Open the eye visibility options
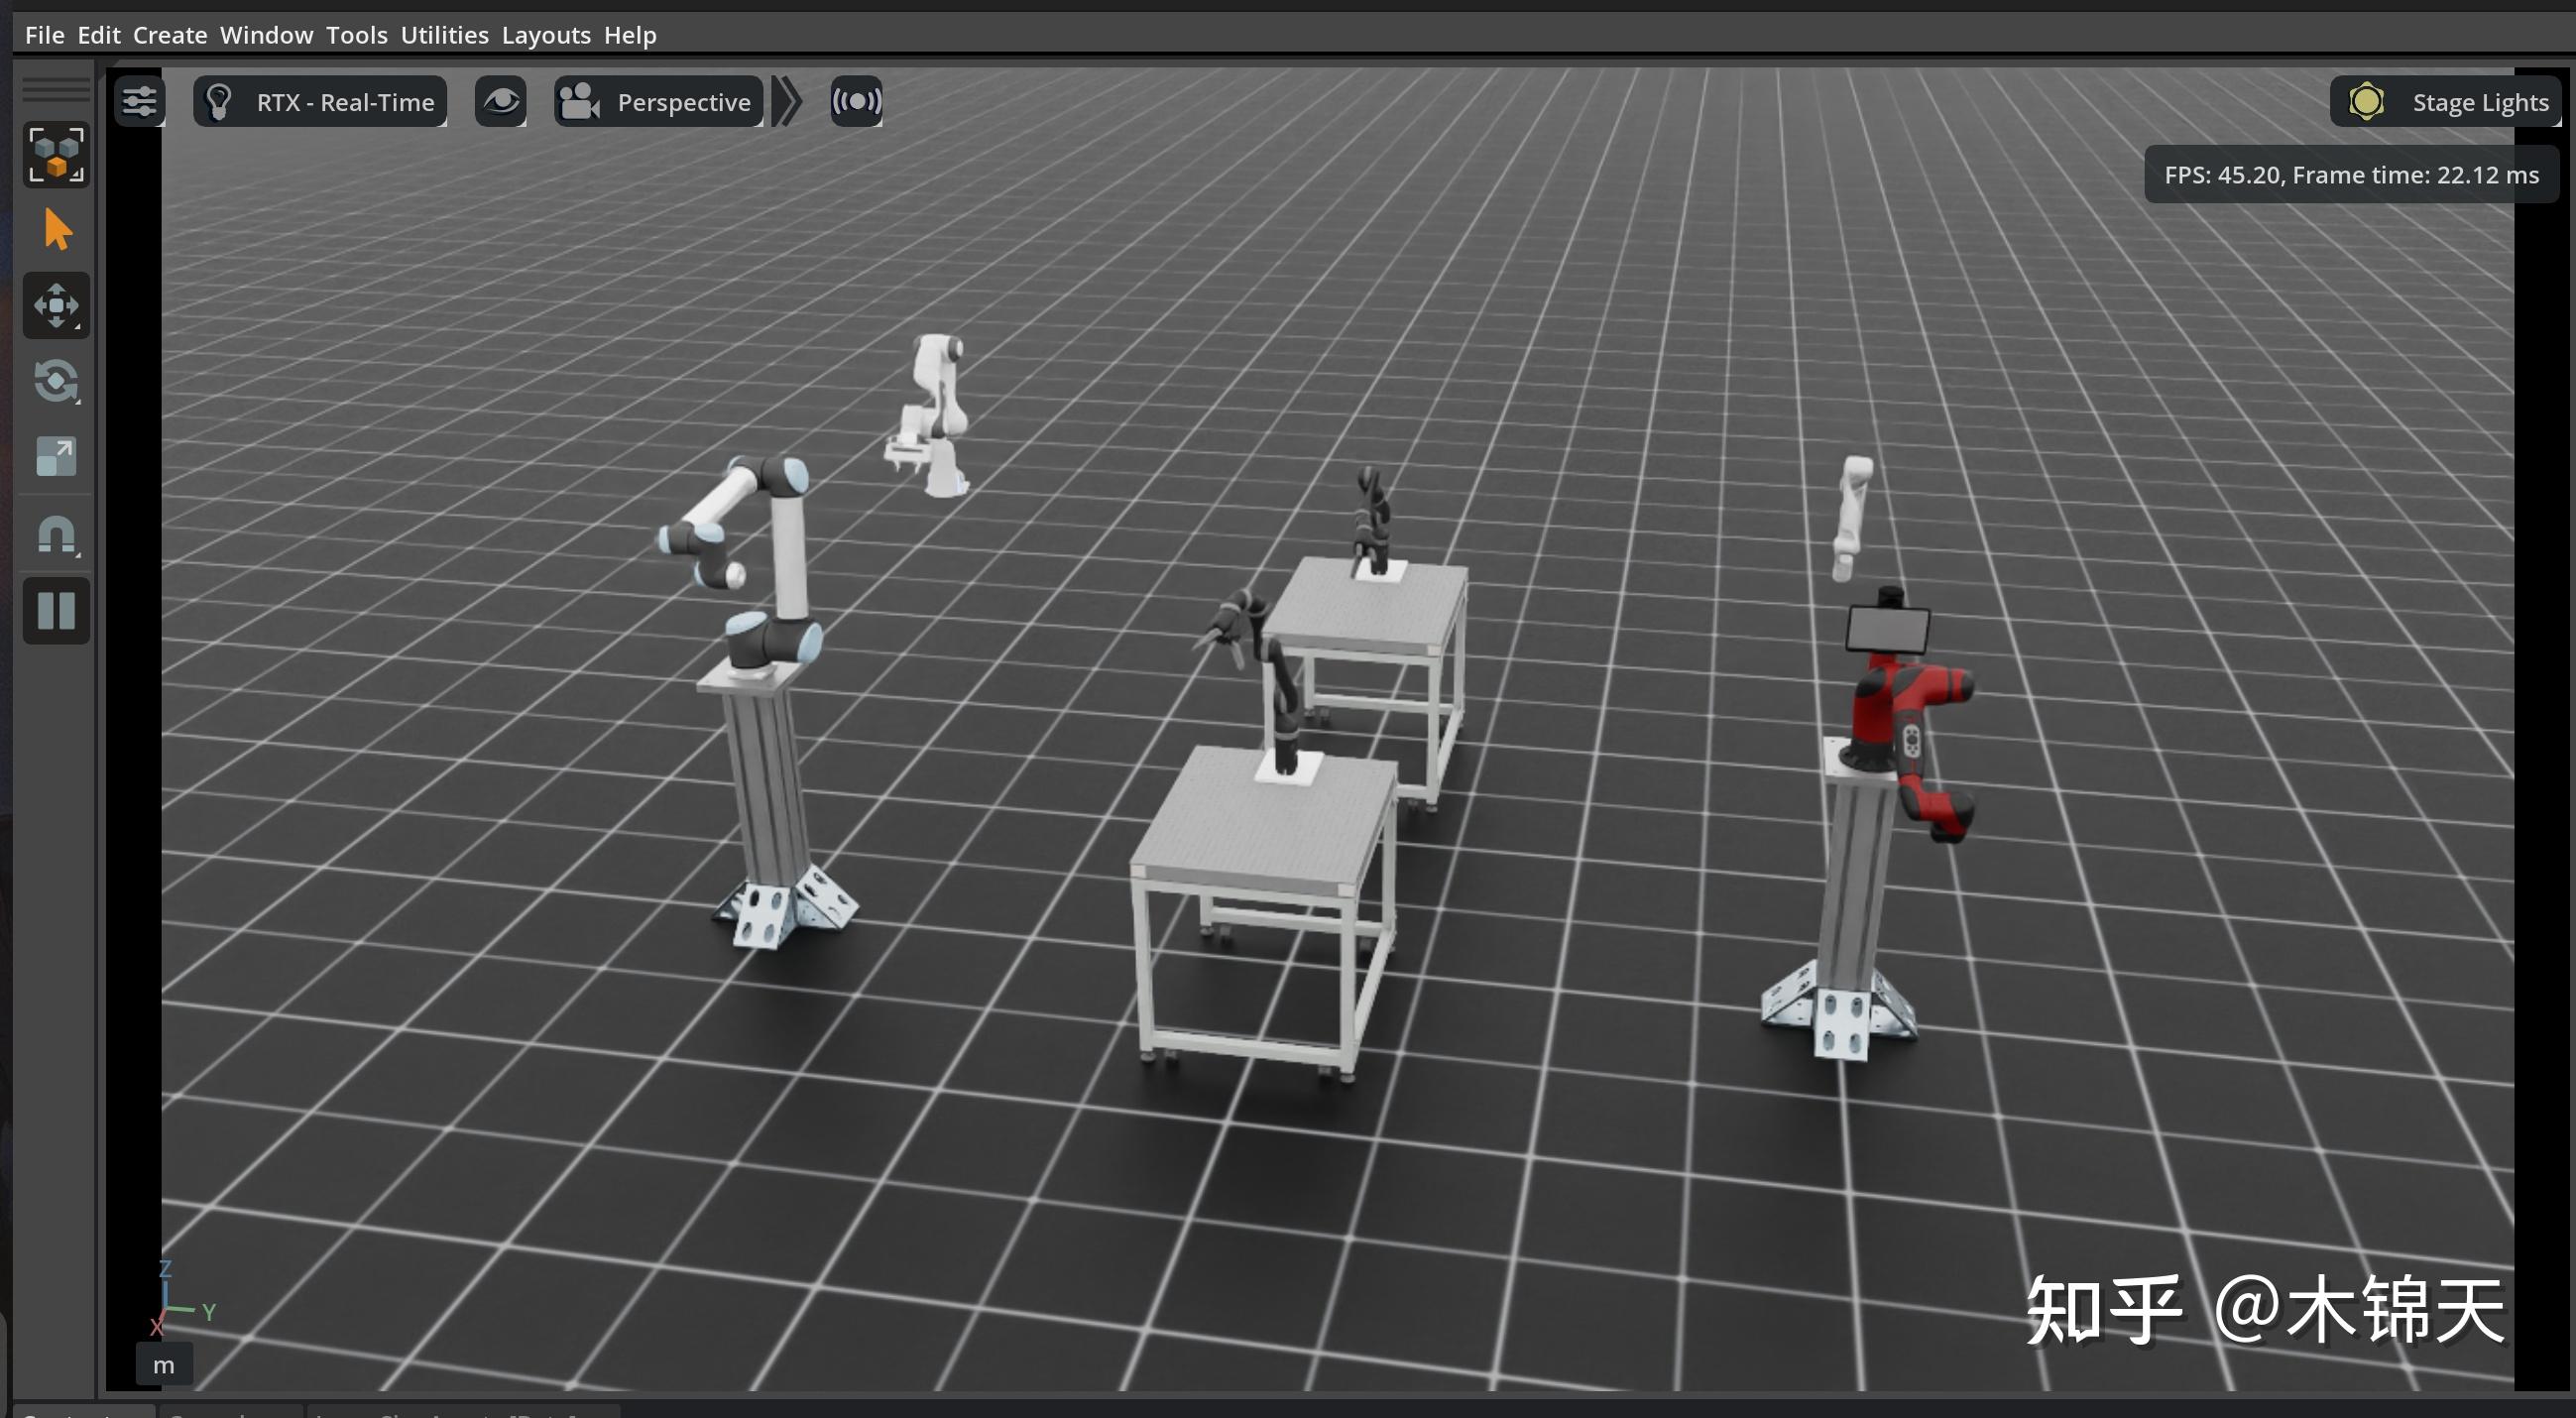This screenshot has width=2576, height=1418. tap(501, 100)
